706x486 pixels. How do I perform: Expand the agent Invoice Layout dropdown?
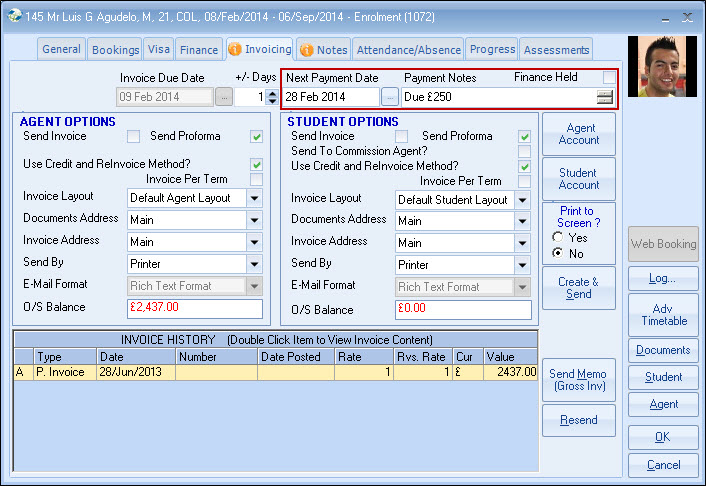[255, 198]
